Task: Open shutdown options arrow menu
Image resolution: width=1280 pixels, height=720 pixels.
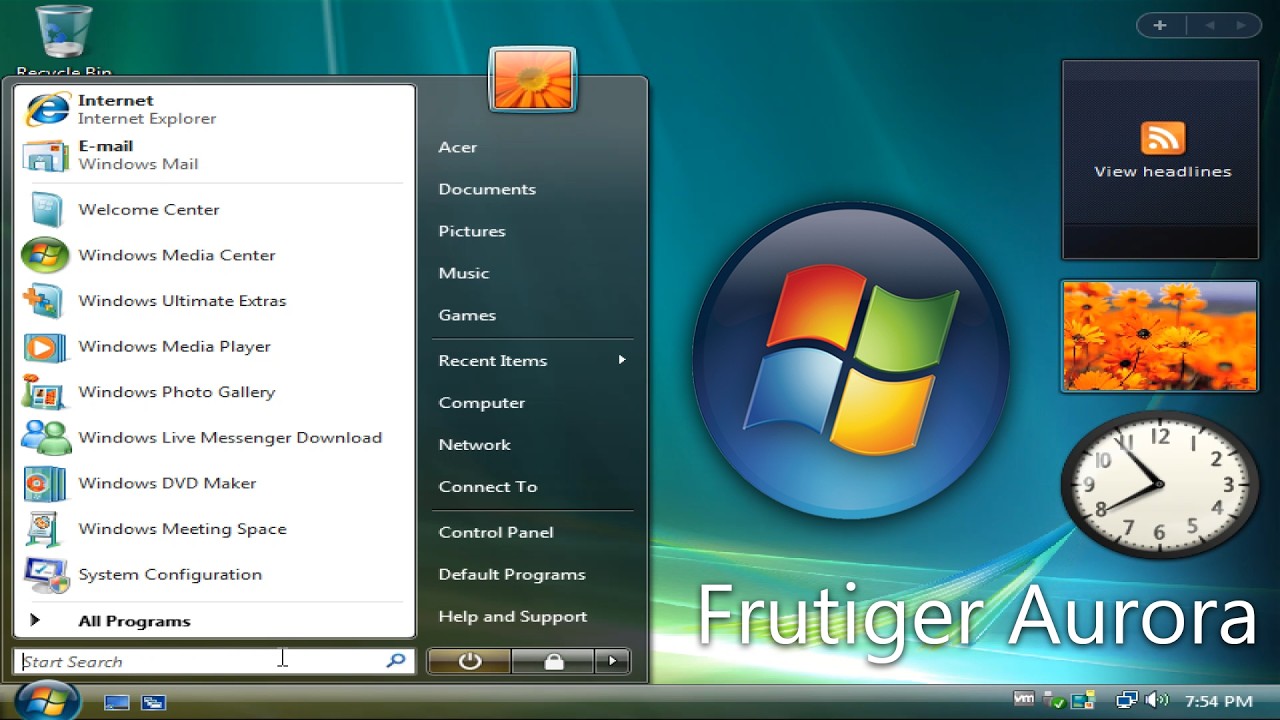Action: tap(612, 661)
